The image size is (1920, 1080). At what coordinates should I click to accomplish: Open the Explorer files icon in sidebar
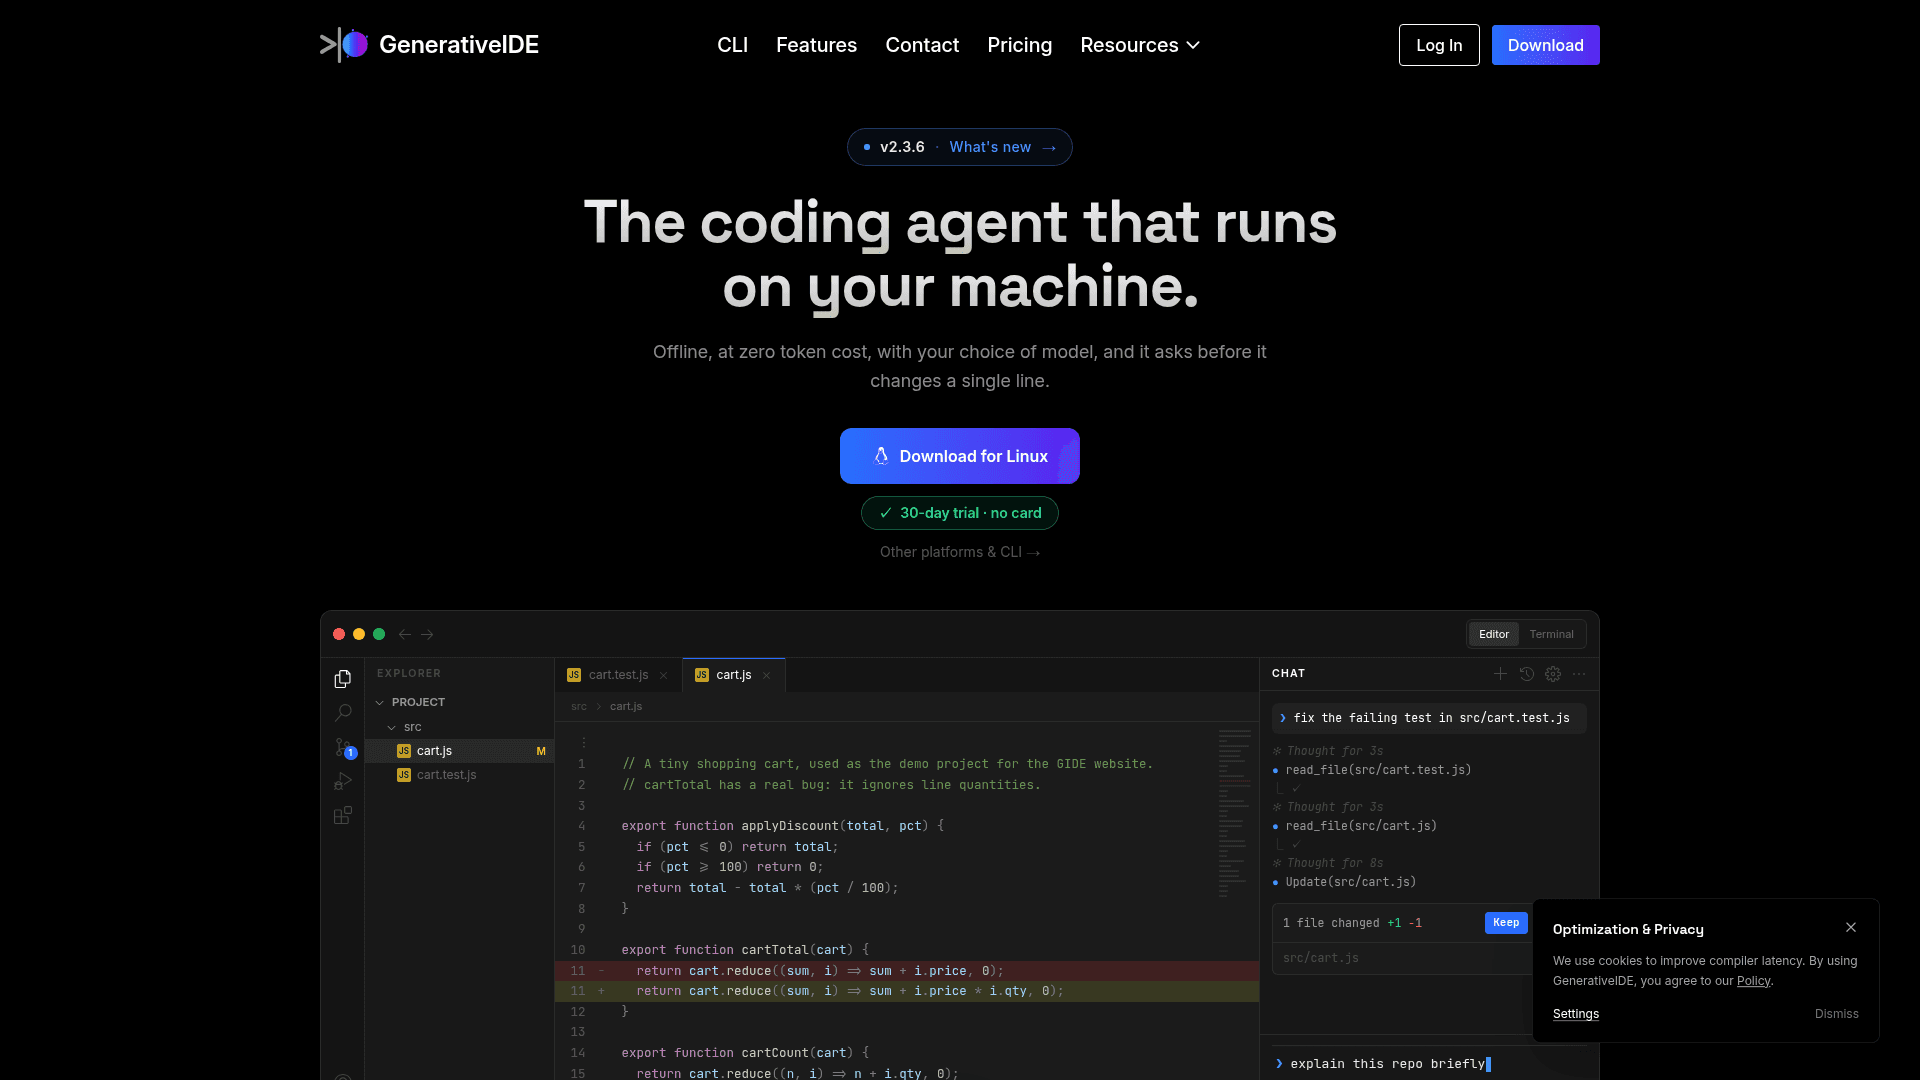point(343,679)
